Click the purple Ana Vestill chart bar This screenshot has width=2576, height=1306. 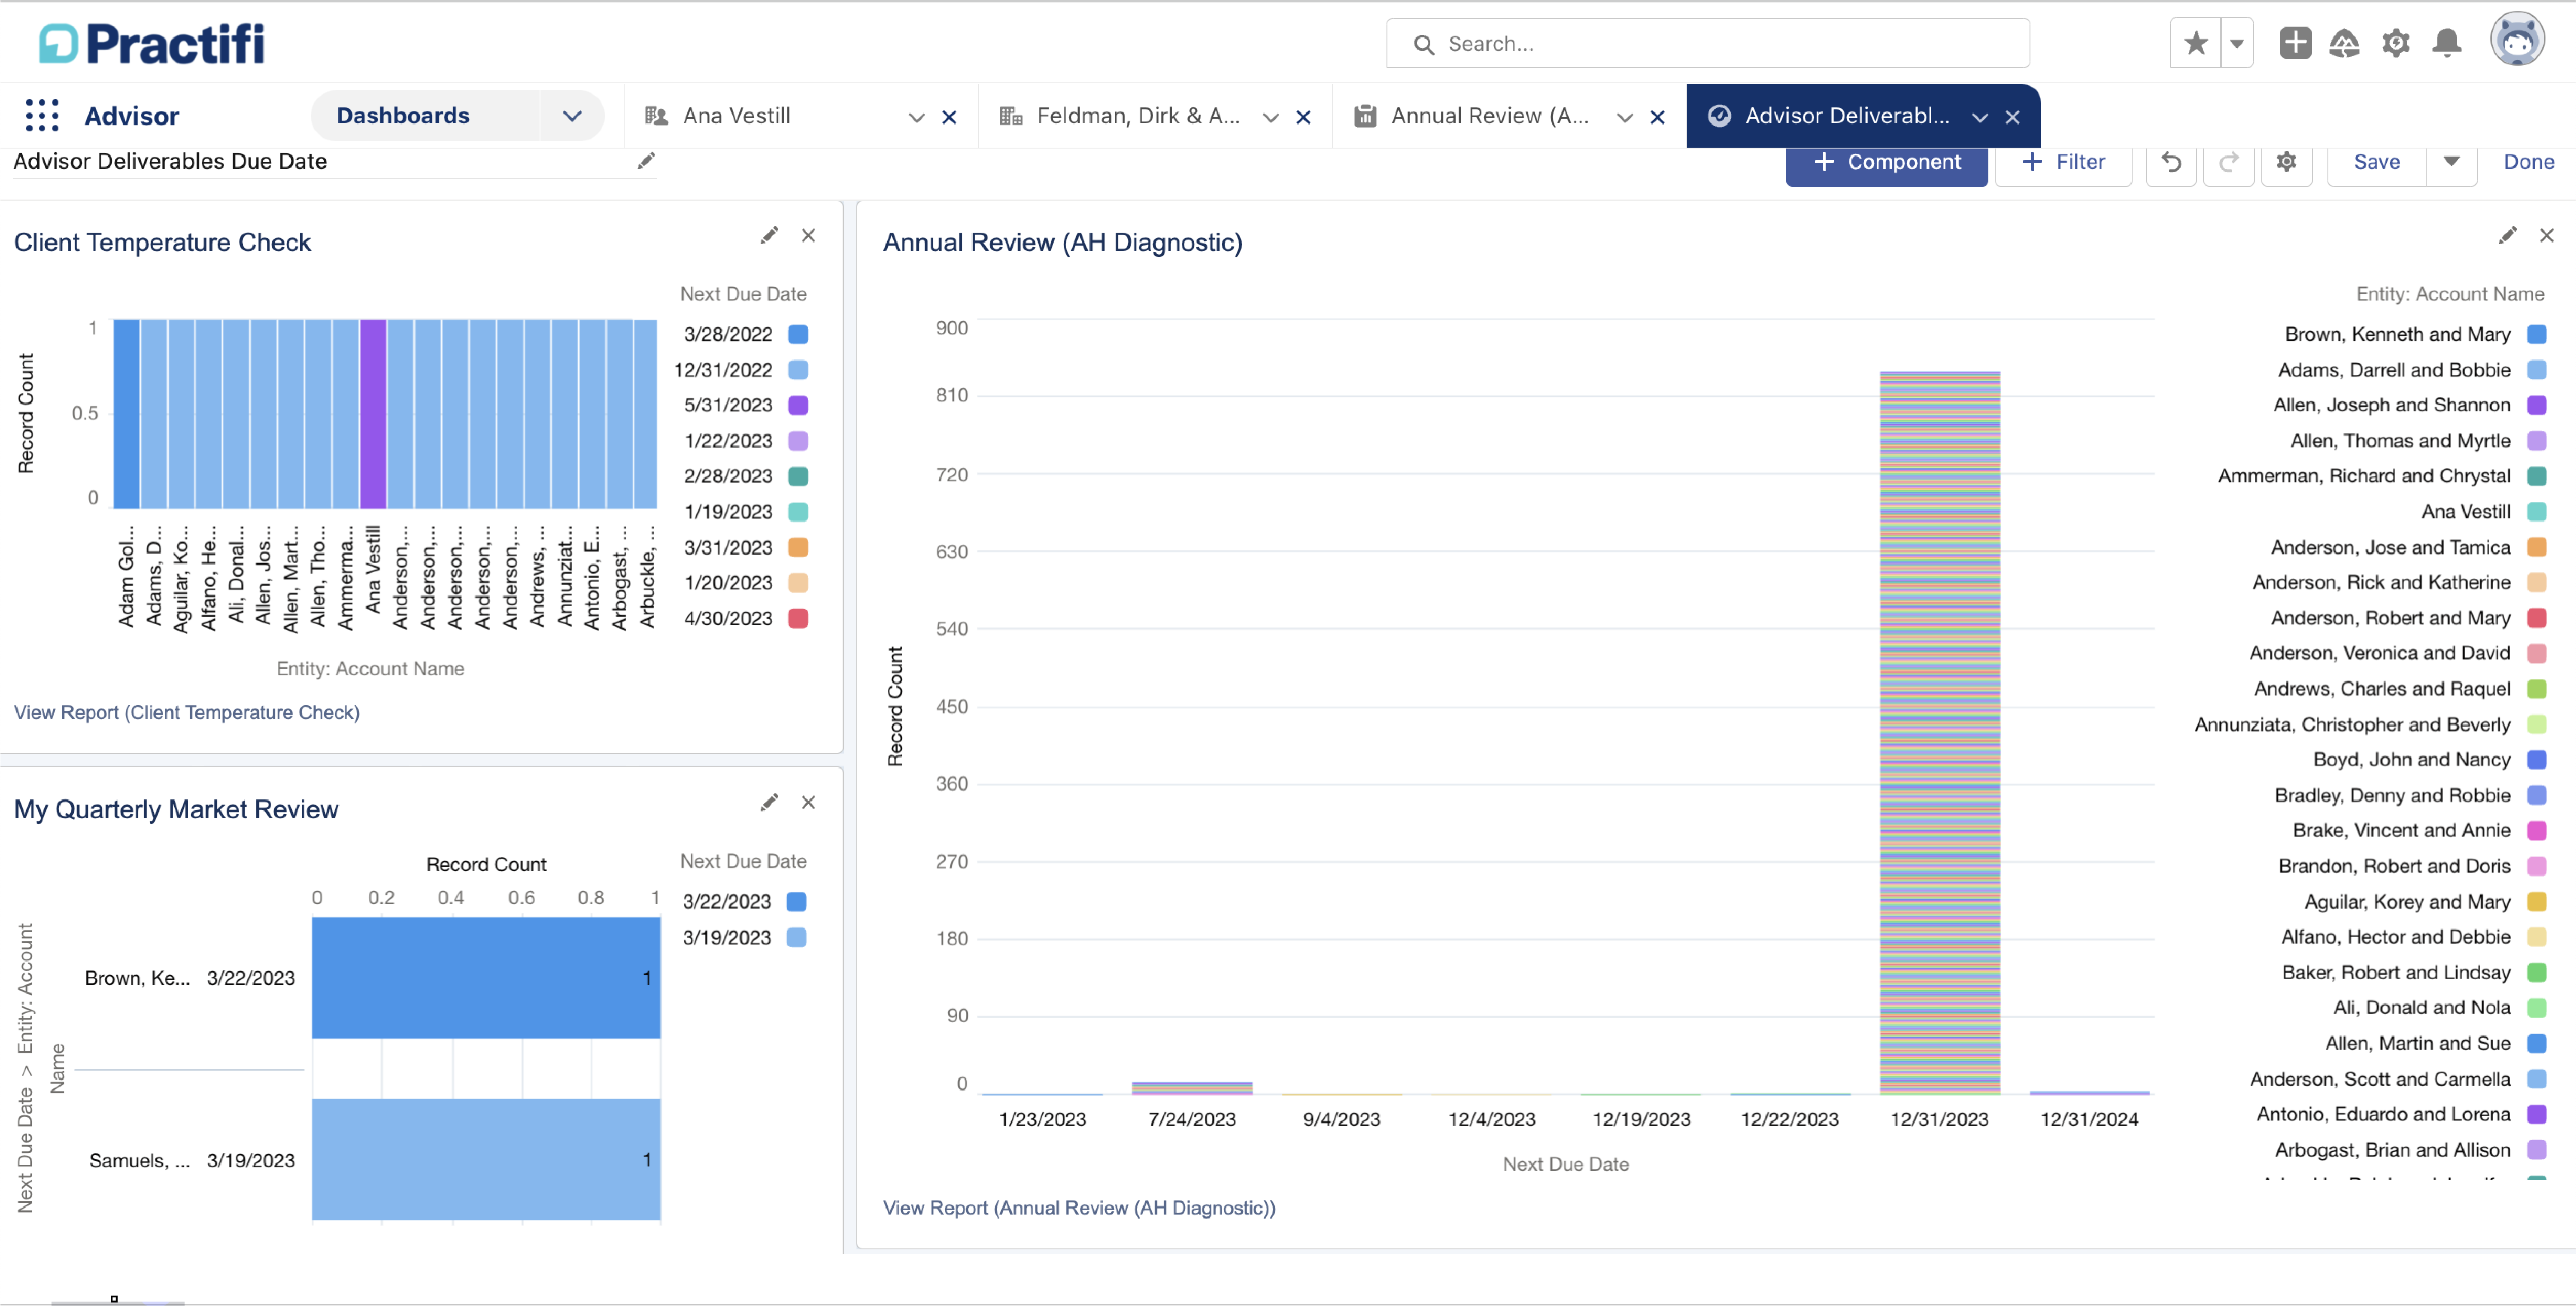(x=373, y=414)
